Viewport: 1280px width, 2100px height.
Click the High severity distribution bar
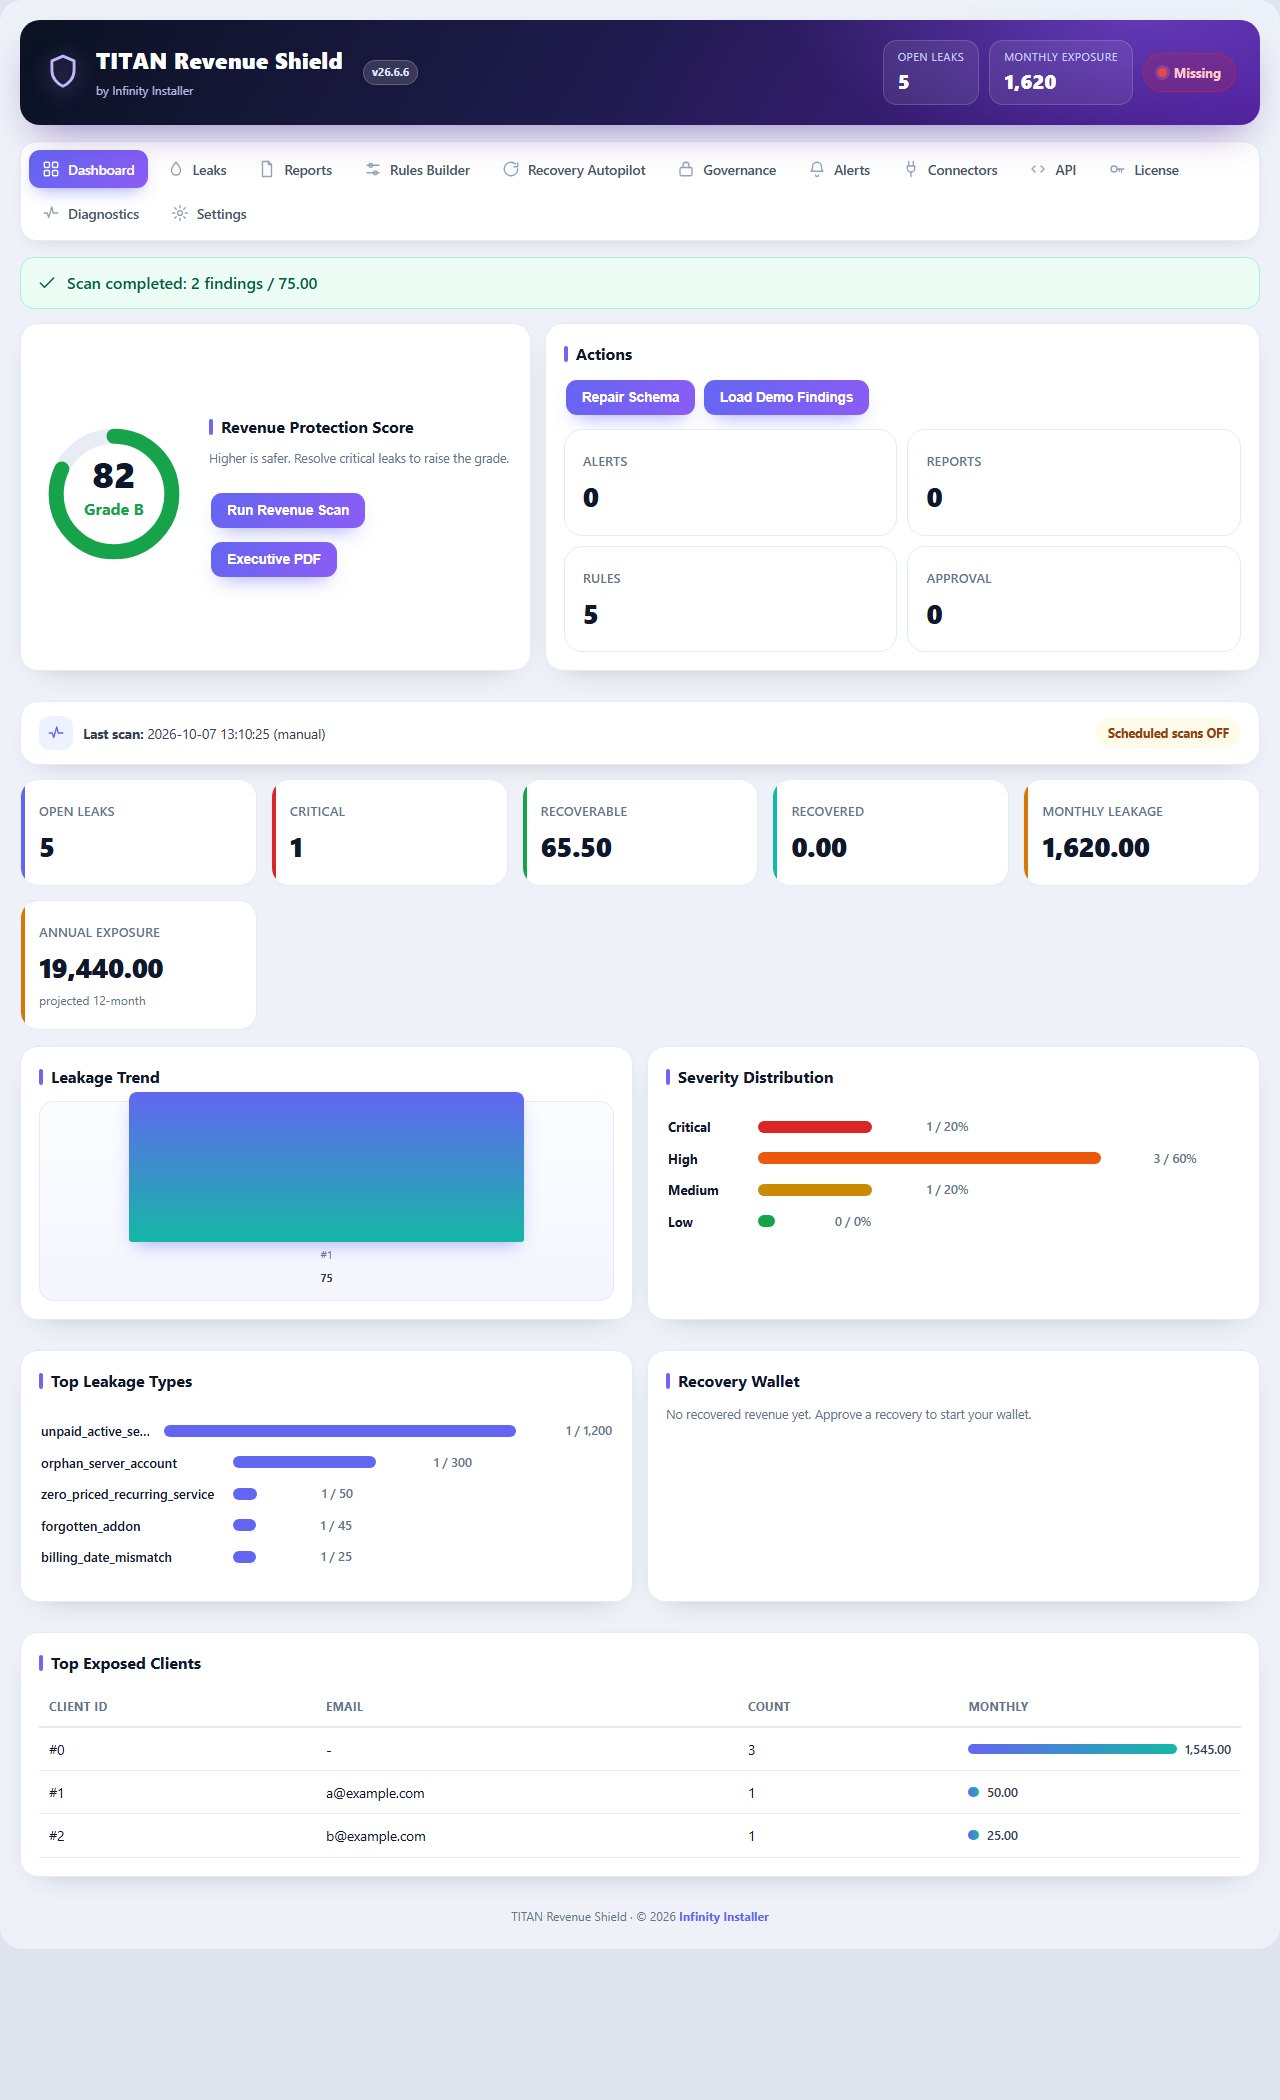(x=929, y=1158)
